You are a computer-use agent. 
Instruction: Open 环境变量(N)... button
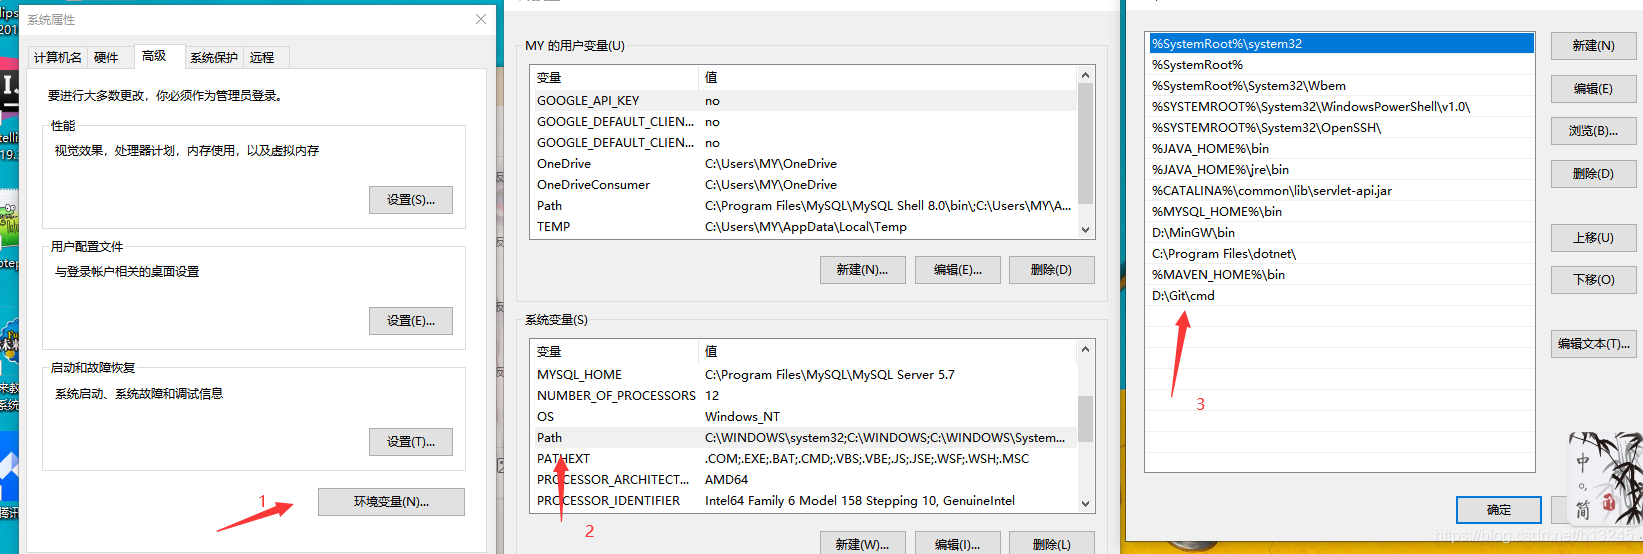391,502
